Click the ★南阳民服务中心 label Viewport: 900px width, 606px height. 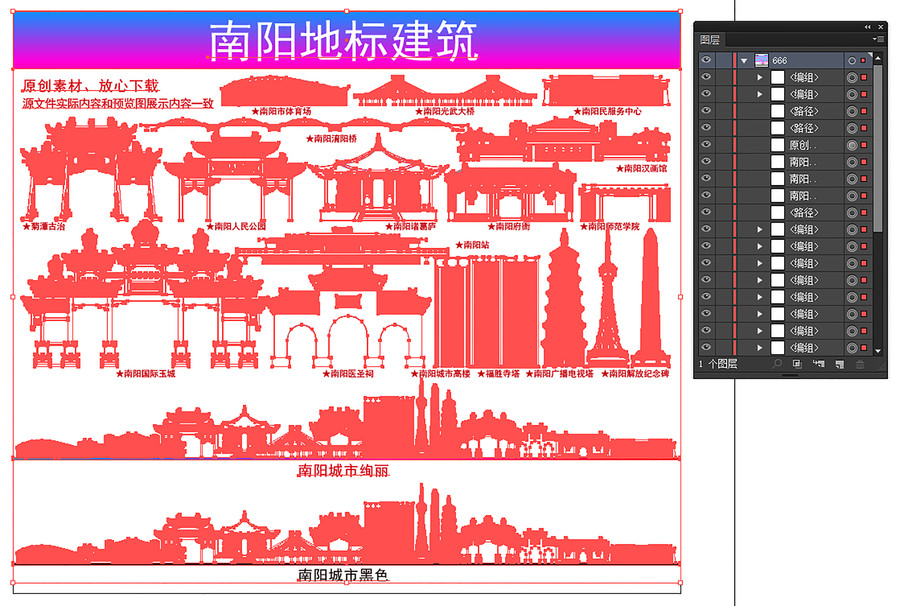tap(607, 111)
